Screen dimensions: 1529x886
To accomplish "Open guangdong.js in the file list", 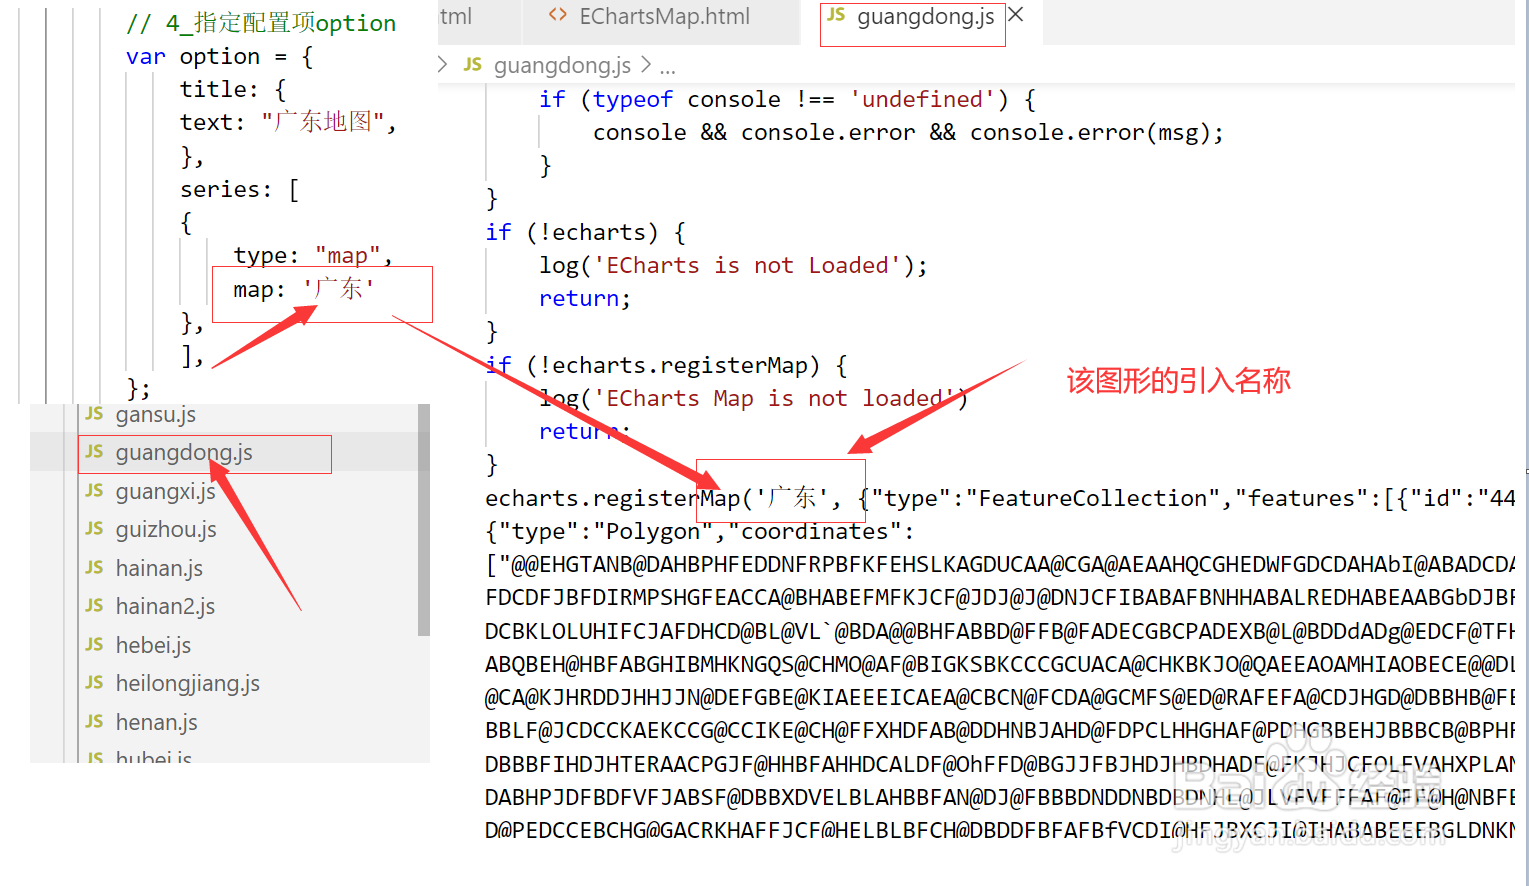I will pos(184,453).
